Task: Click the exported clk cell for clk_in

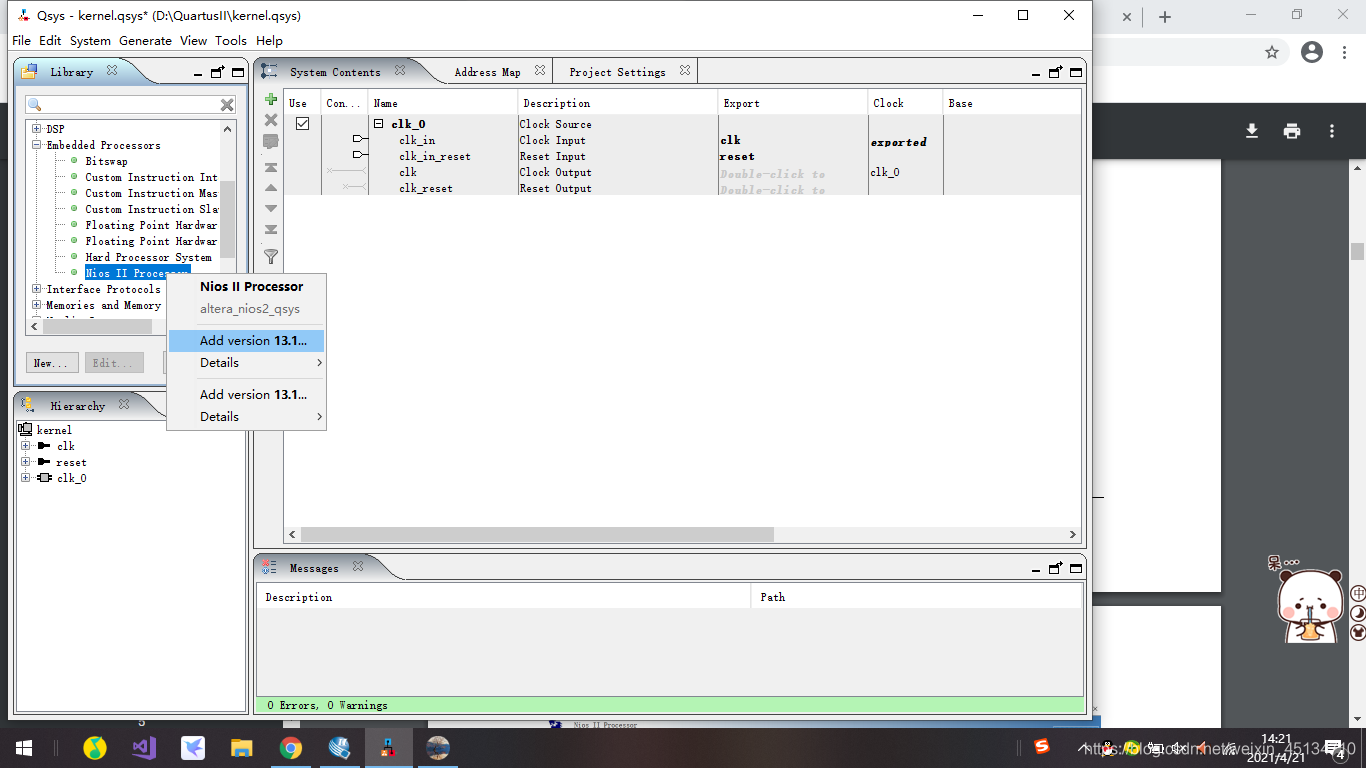Action: (x=792, y=140)
